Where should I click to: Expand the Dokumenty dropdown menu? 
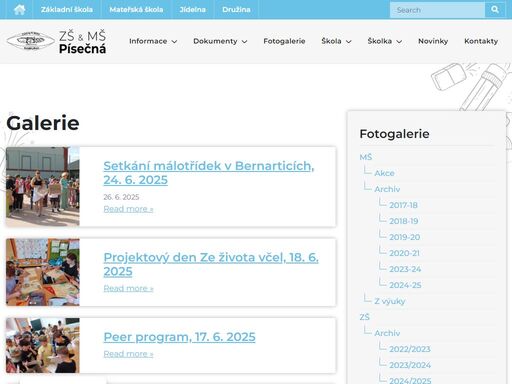[220, 41]
